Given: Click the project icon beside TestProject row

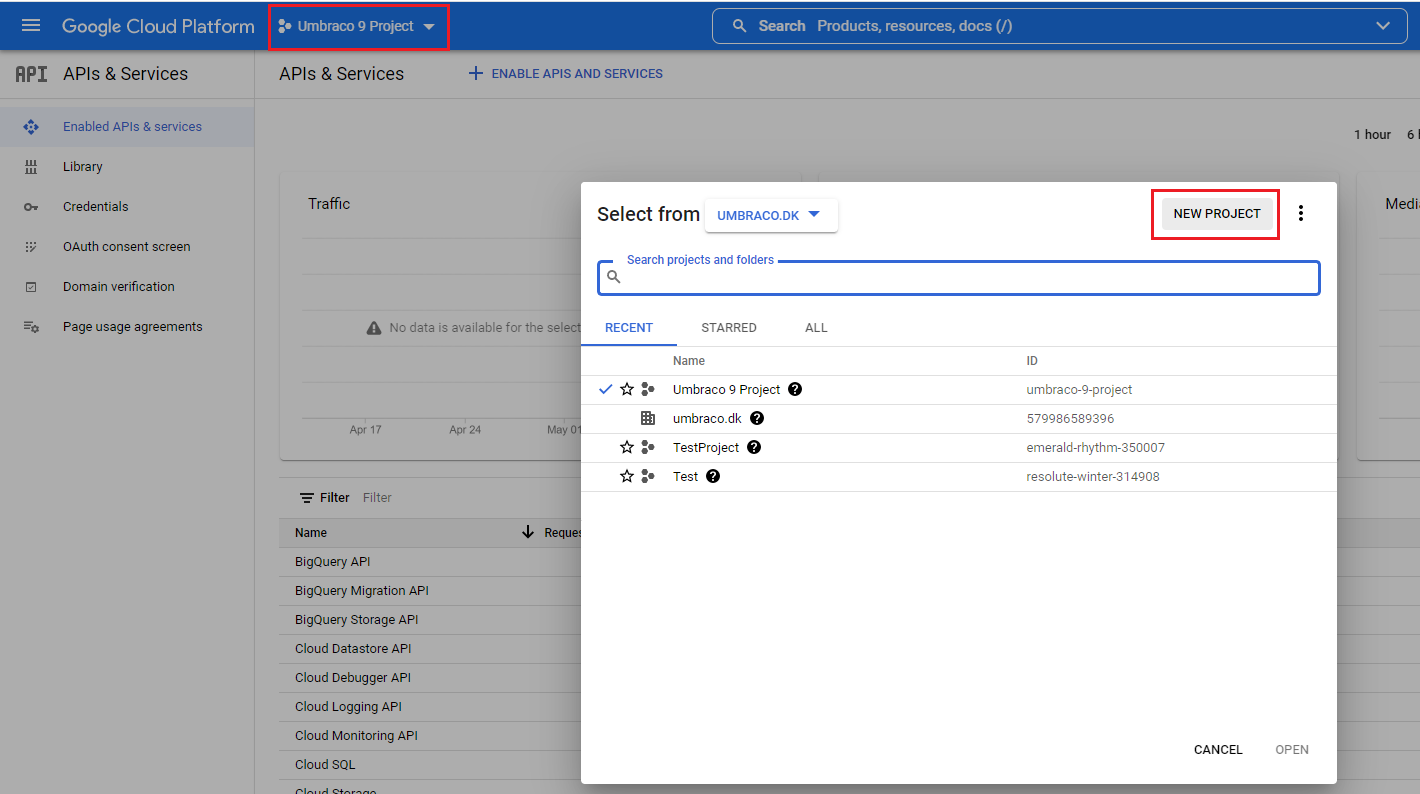Looking at the screenshot, I should click(648, 447).
